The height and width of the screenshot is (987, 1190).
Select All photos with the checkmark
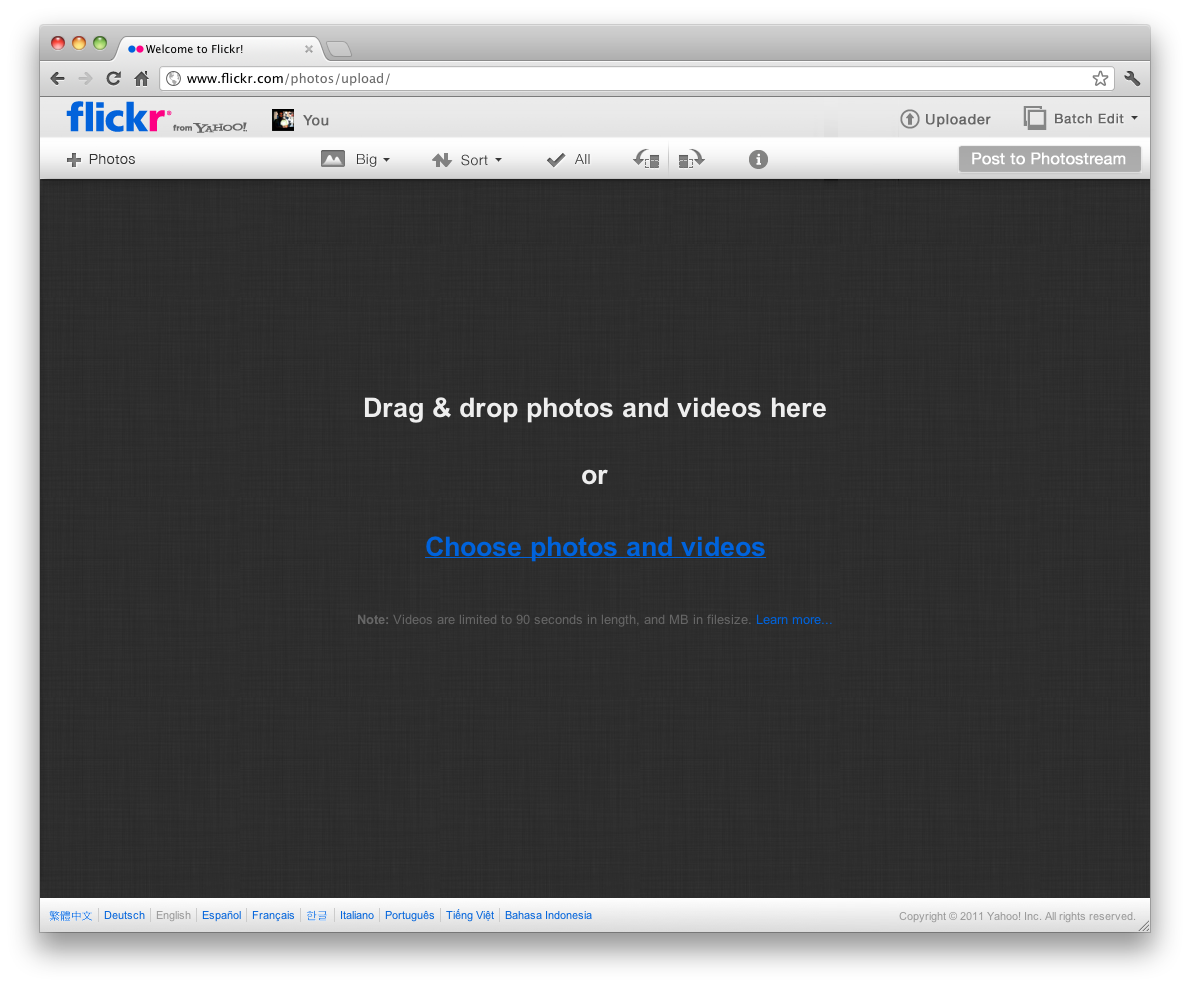(x=569, y=159)
